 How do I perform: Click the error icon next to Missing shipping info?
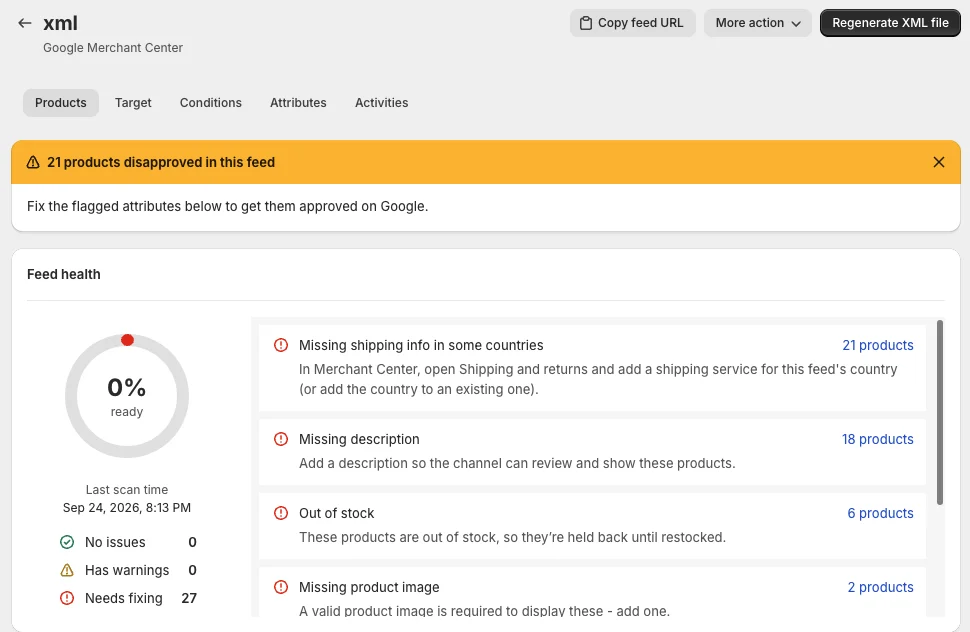tap(281, 345)
